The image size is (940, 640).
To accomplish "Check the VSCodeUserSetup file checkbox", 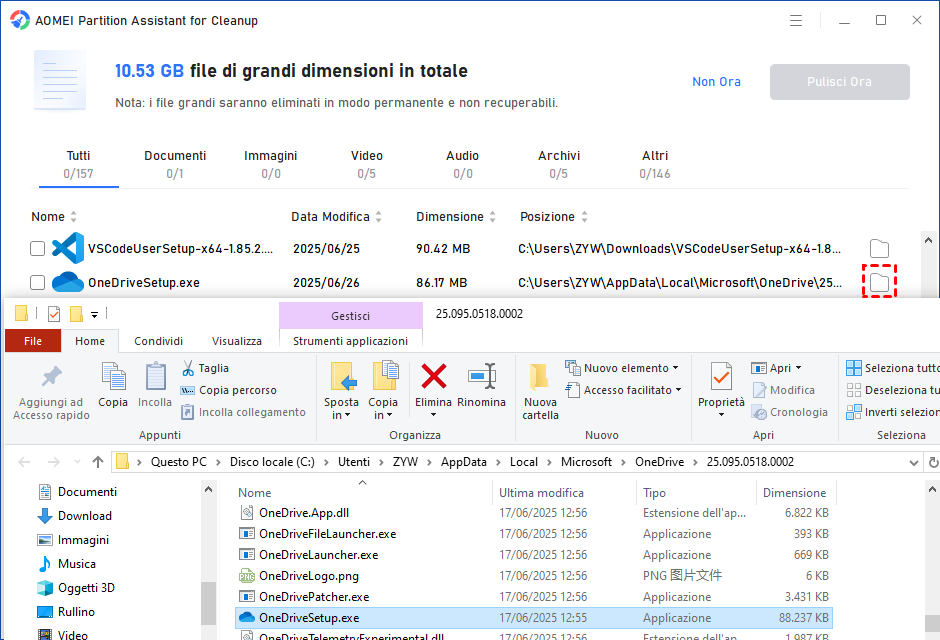I will [37, 249].
